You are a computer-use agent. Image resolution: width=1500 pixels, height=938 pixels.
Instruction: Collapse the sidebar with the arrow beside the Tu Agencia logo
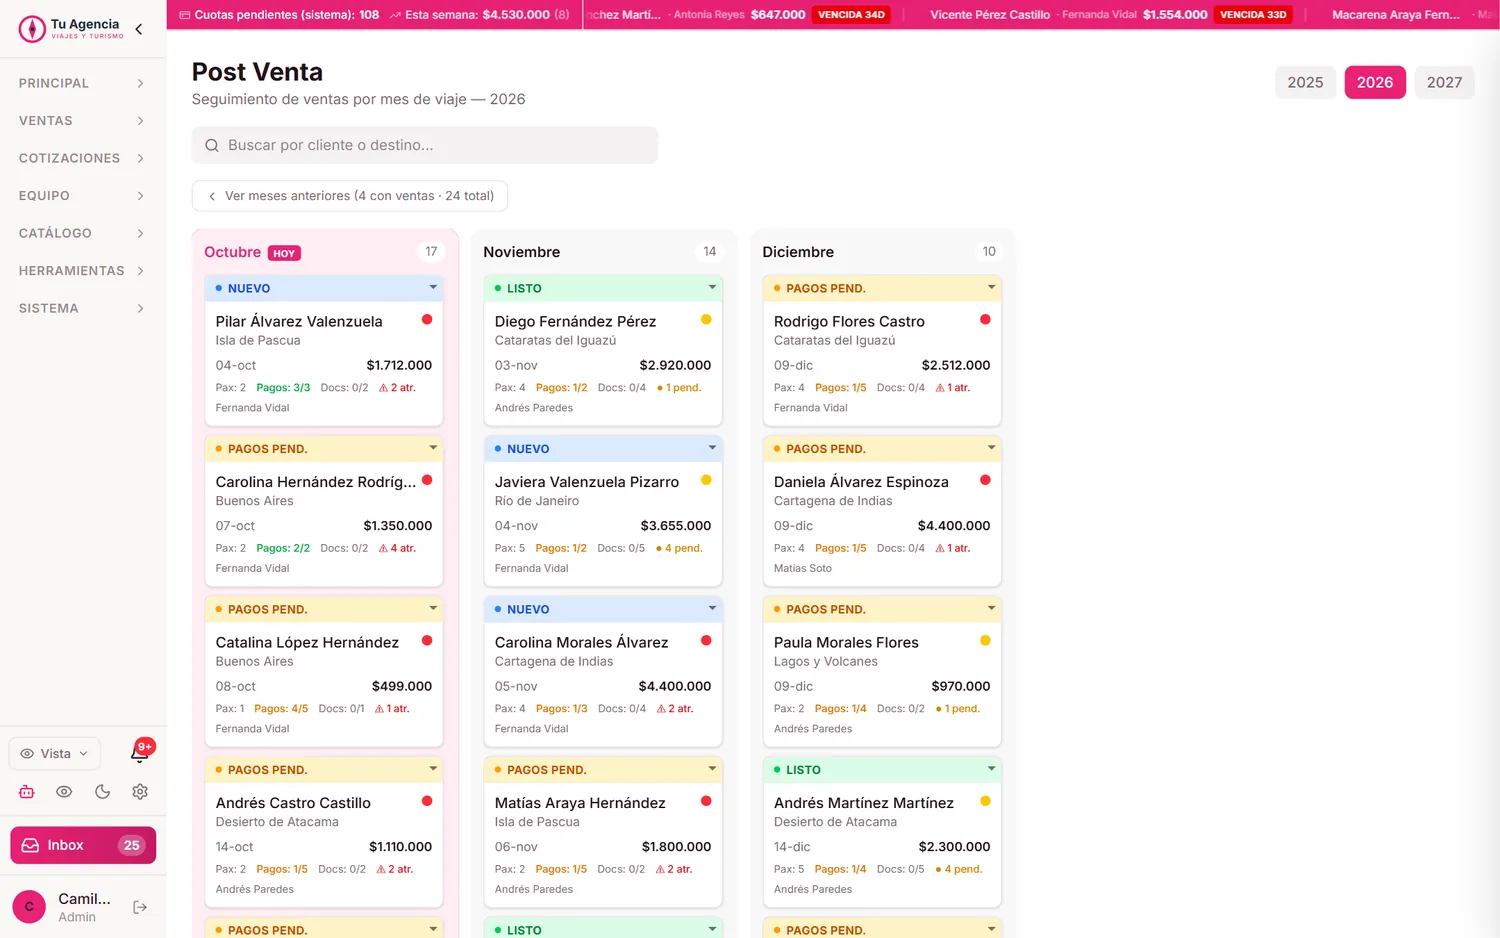(138, 29)
